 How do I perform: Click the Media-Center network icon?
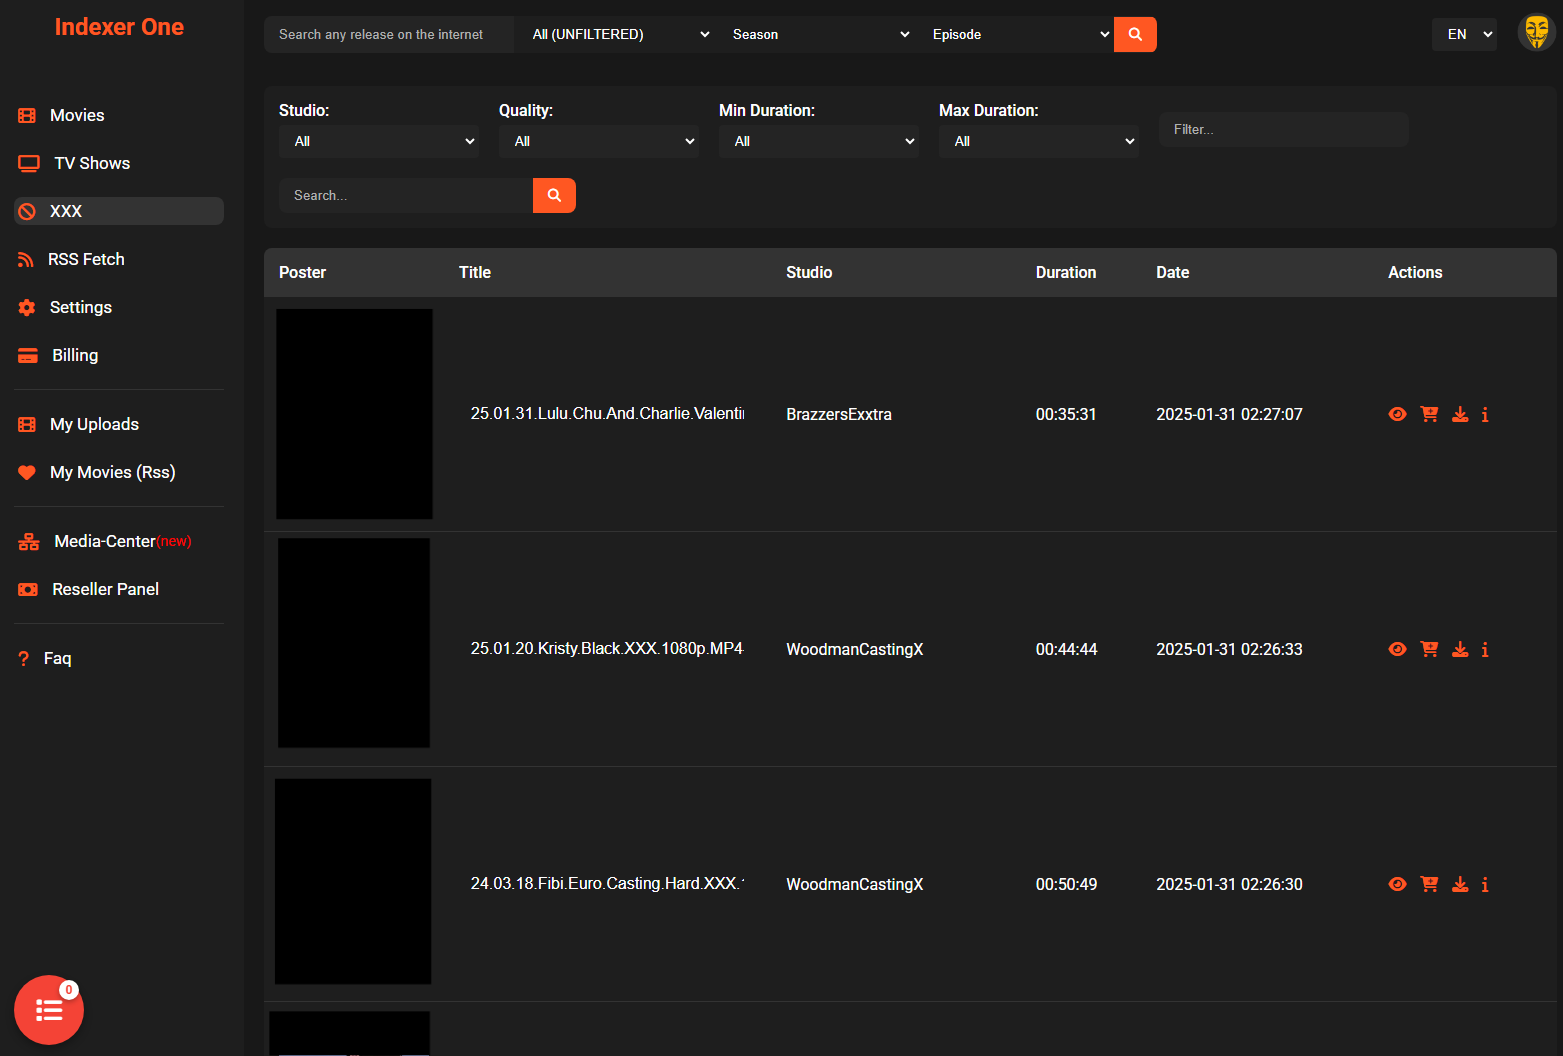(x=29, y=542)
